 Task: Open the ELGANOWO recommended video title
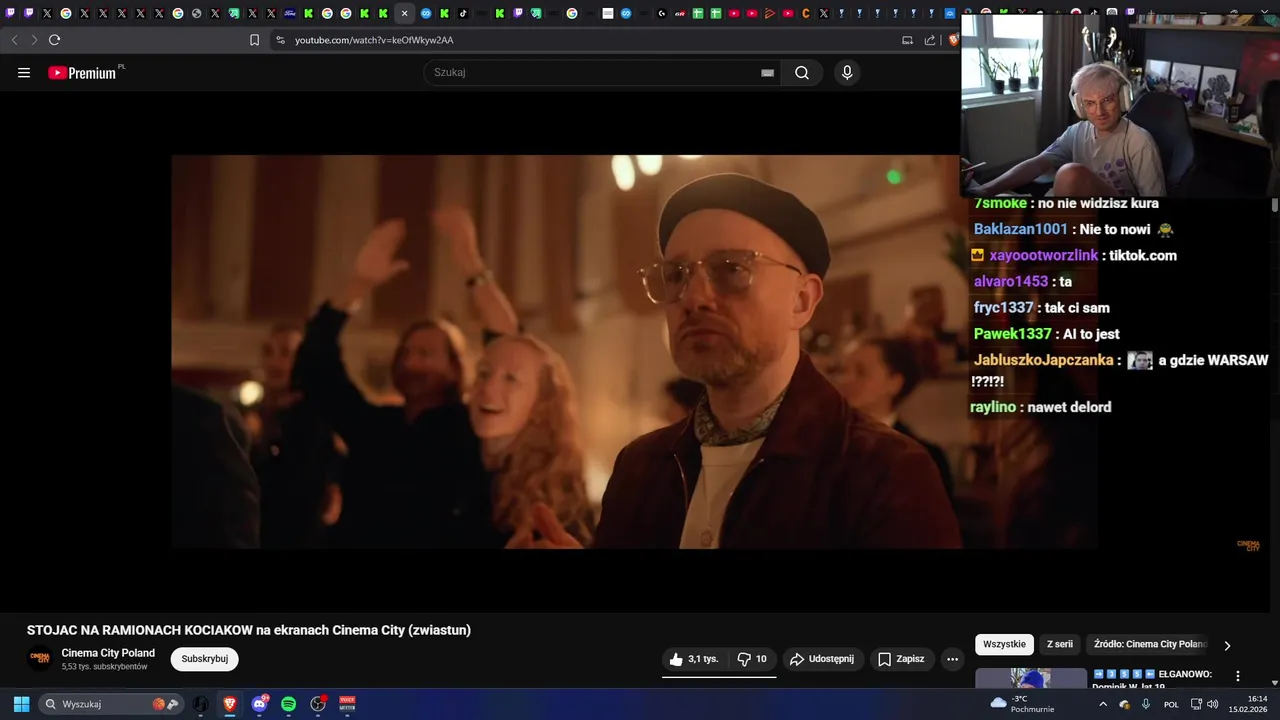coord(1152,680)
